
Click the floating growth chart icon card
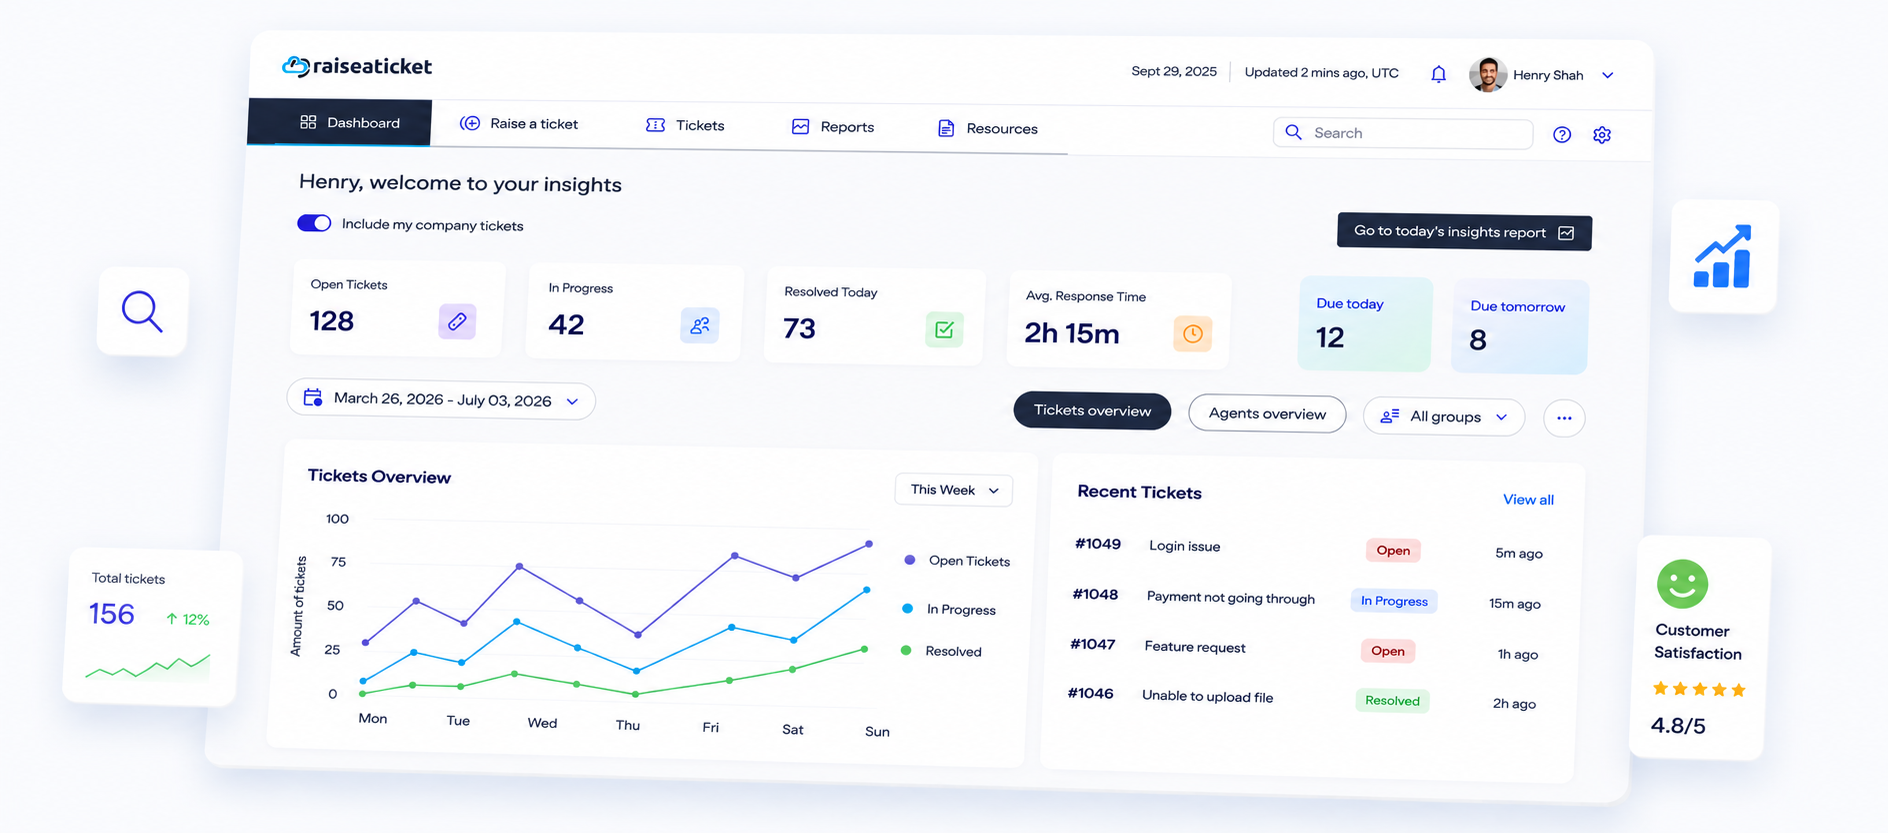(1723, 257)
